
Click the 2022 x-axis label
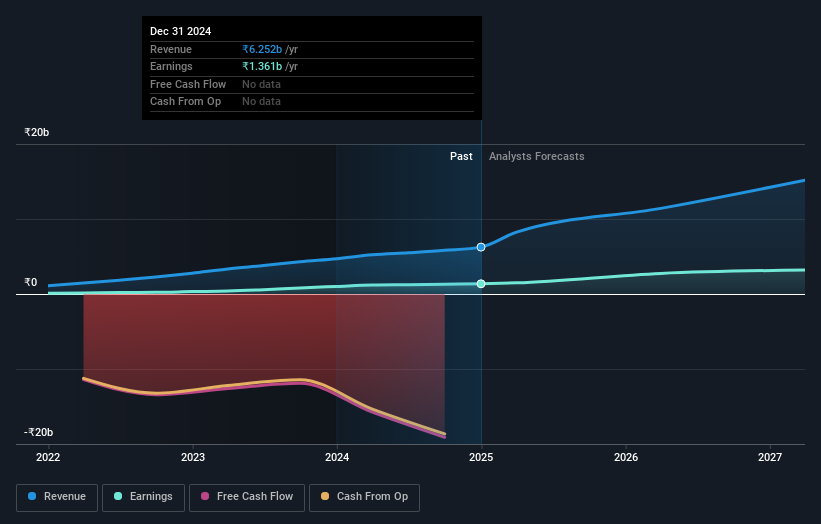[x=48, y=457]
